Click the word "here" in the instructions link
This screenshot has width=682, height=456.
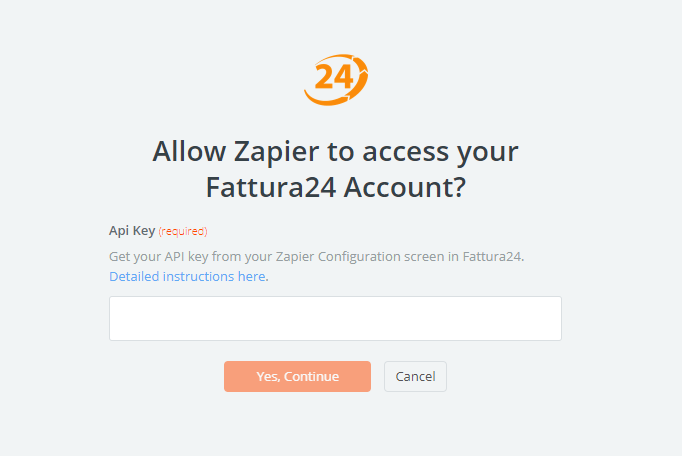click(x=251, y=276)
